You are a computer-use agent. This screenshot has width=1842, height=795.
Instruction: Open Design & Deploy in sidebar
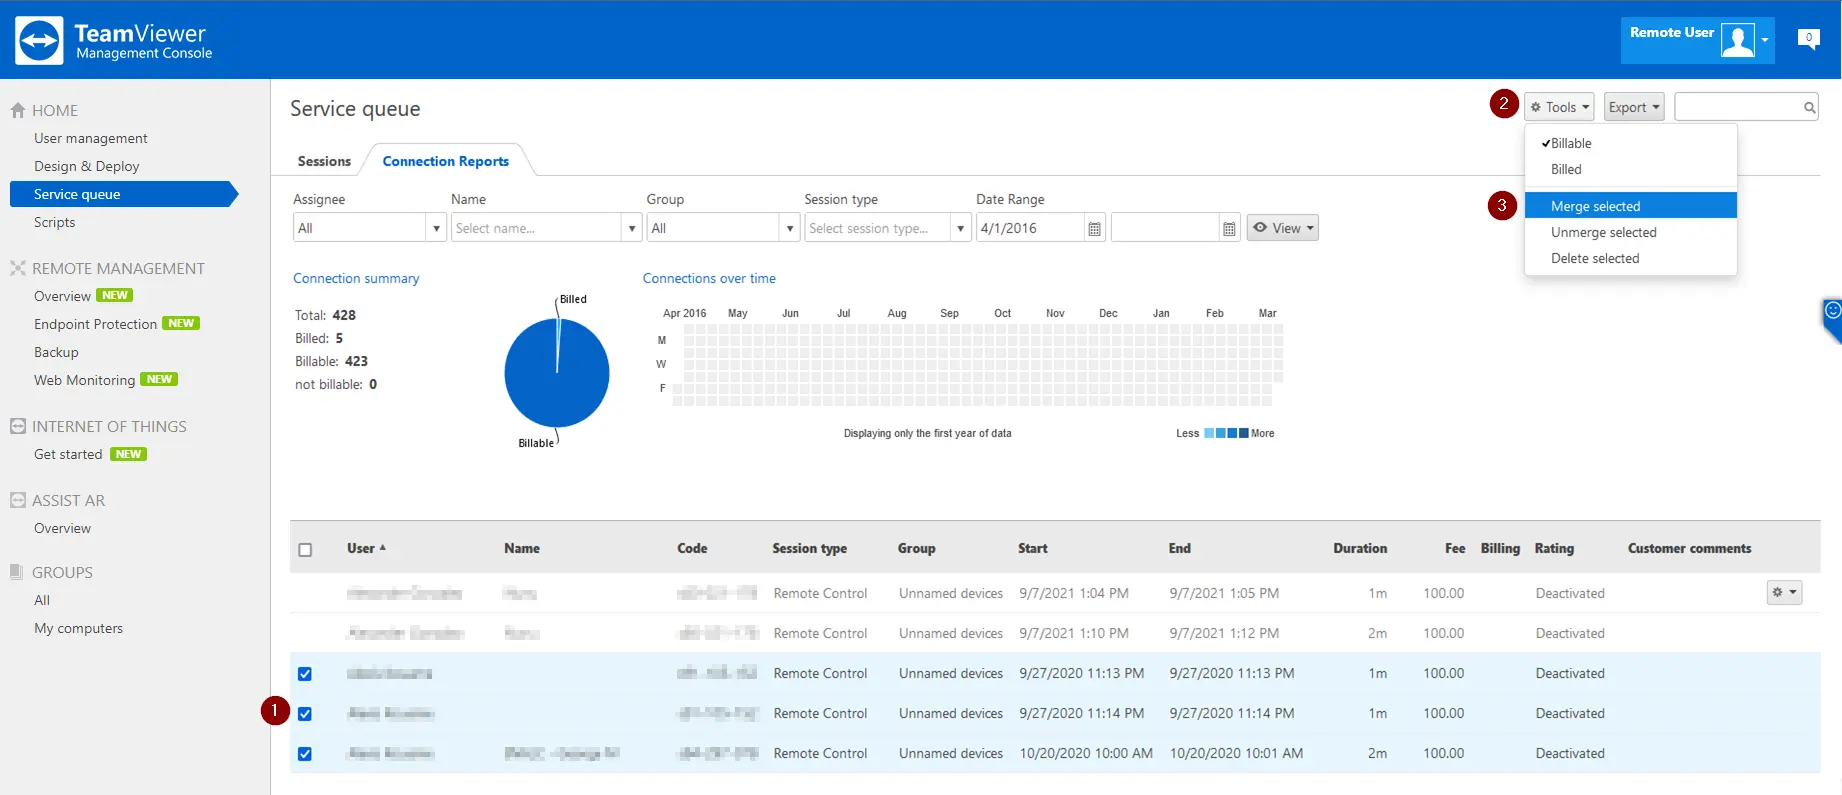click(86, 166)
